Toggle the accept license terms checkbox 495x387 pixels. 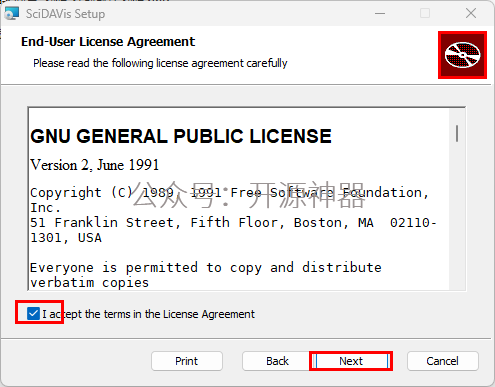click(x=33, y=314)
